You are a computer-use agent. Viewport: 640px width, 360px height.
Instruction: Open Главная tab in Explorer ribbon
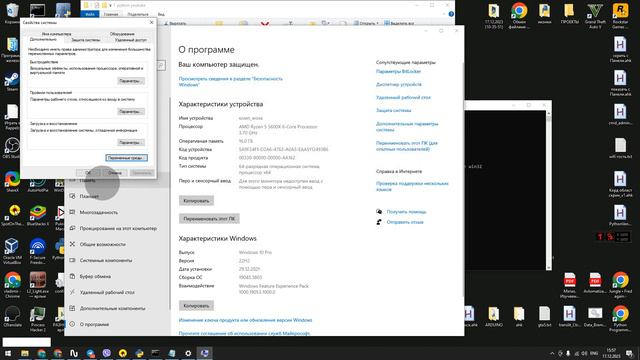111,14
